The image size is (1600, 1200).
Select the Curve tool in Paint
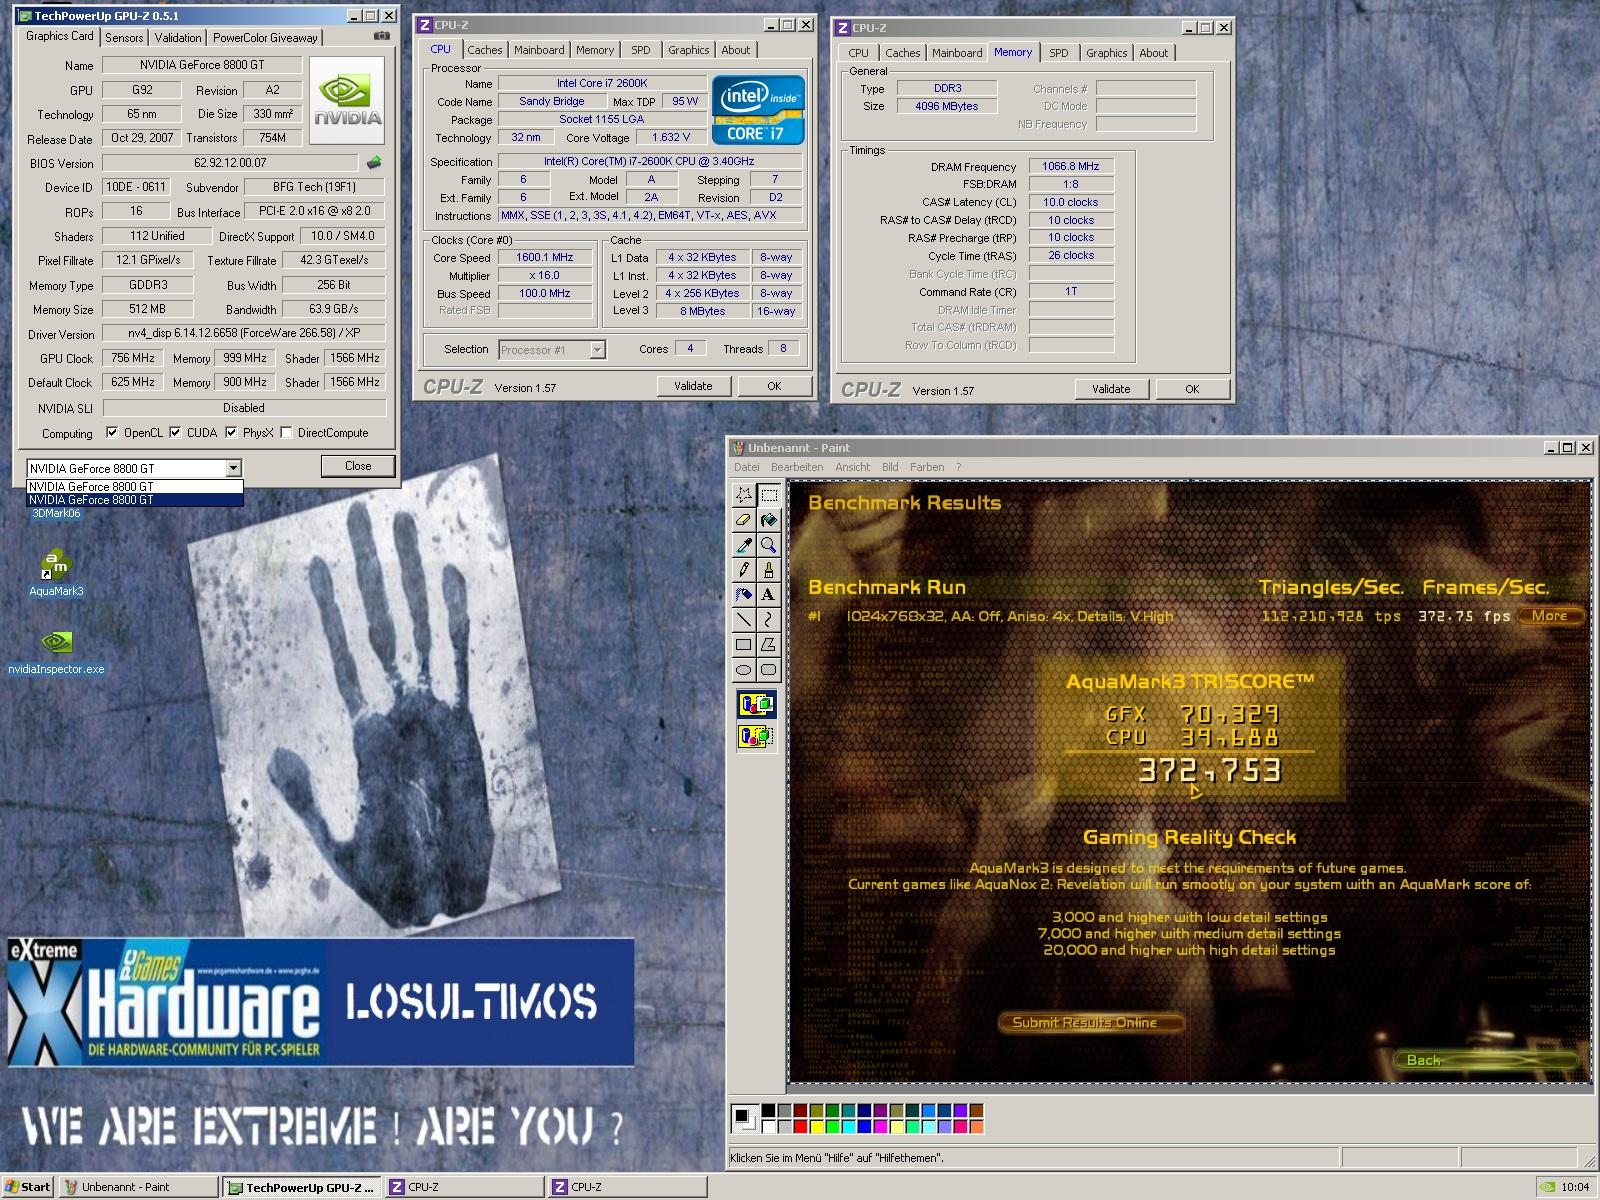click(768, 620)
